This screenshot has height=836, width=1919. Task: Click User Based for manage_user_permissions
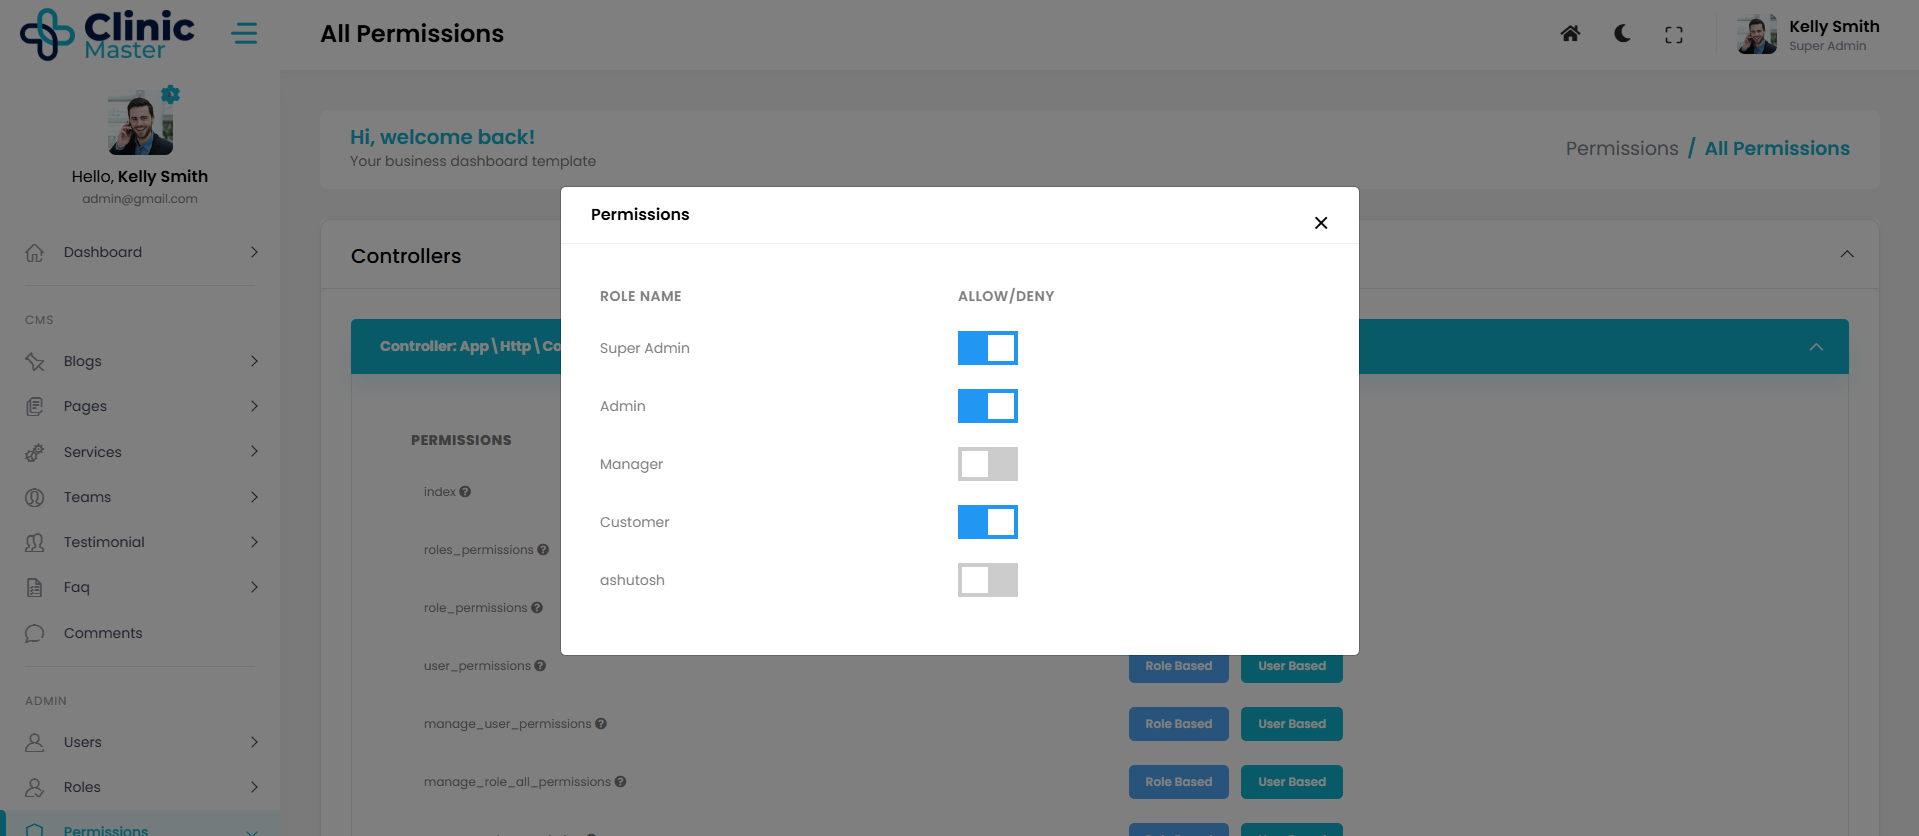(x=1291, y=724)
